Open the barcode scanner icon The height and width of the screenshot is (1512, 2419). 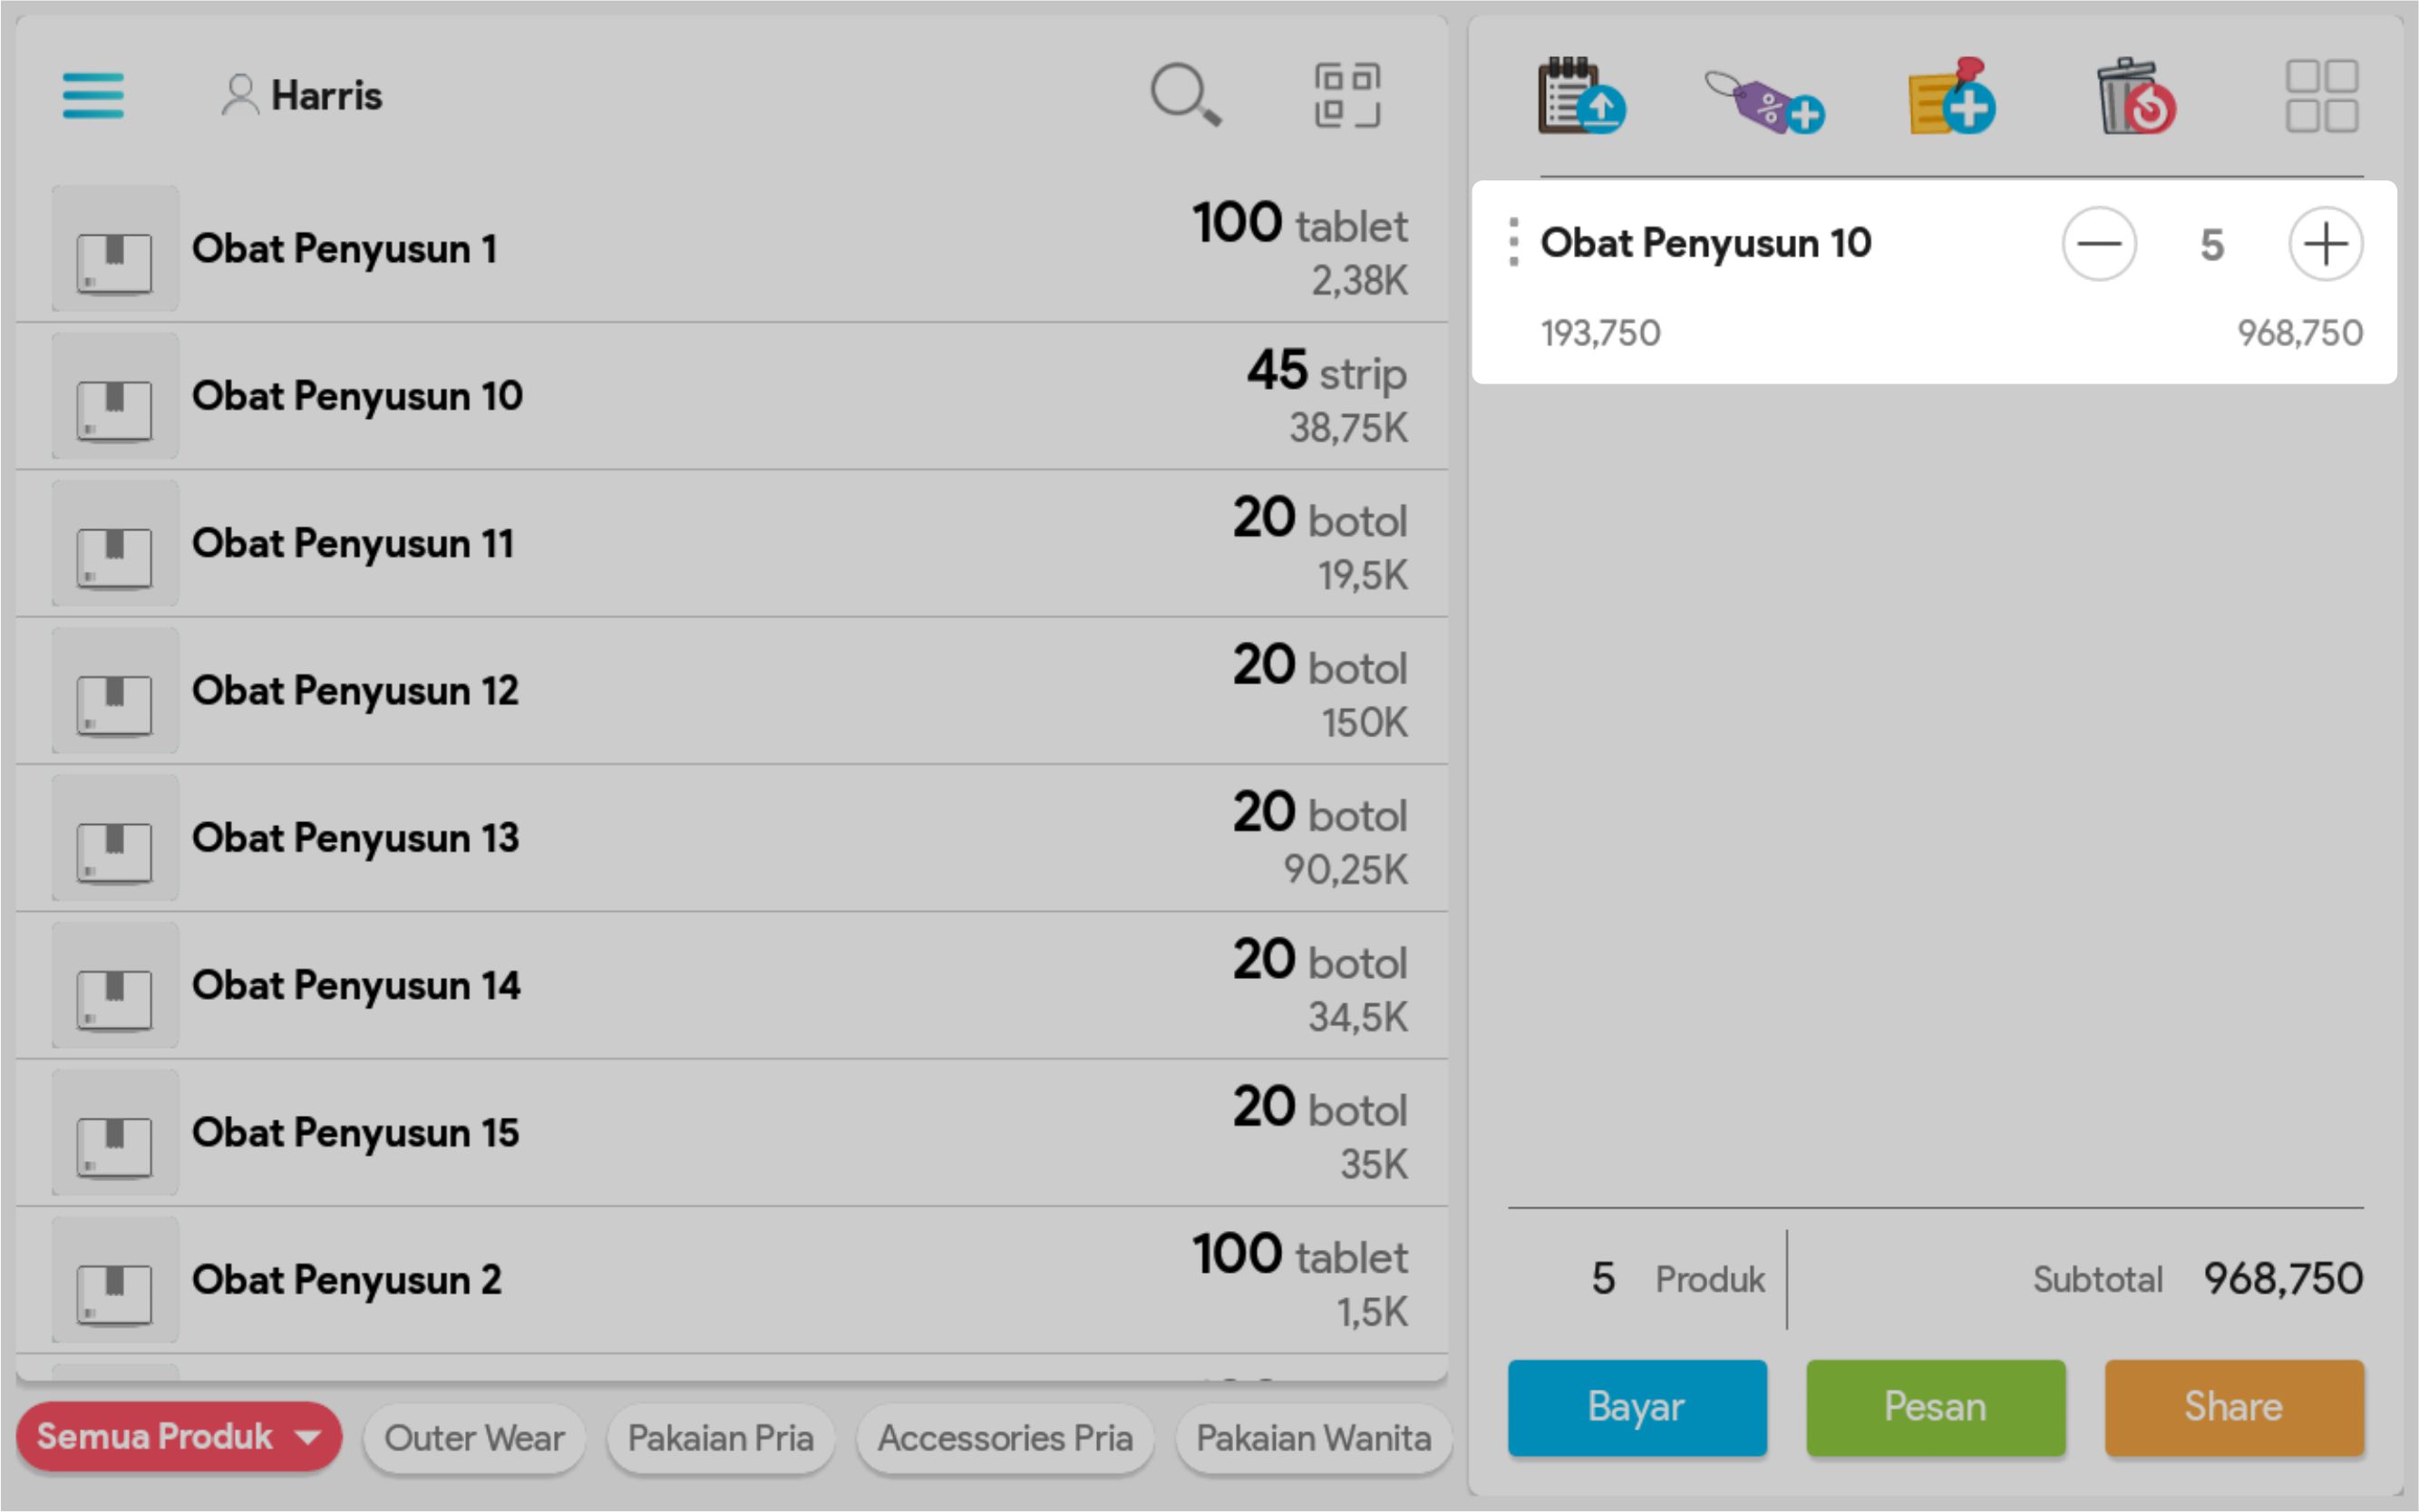click(1347, 96)
